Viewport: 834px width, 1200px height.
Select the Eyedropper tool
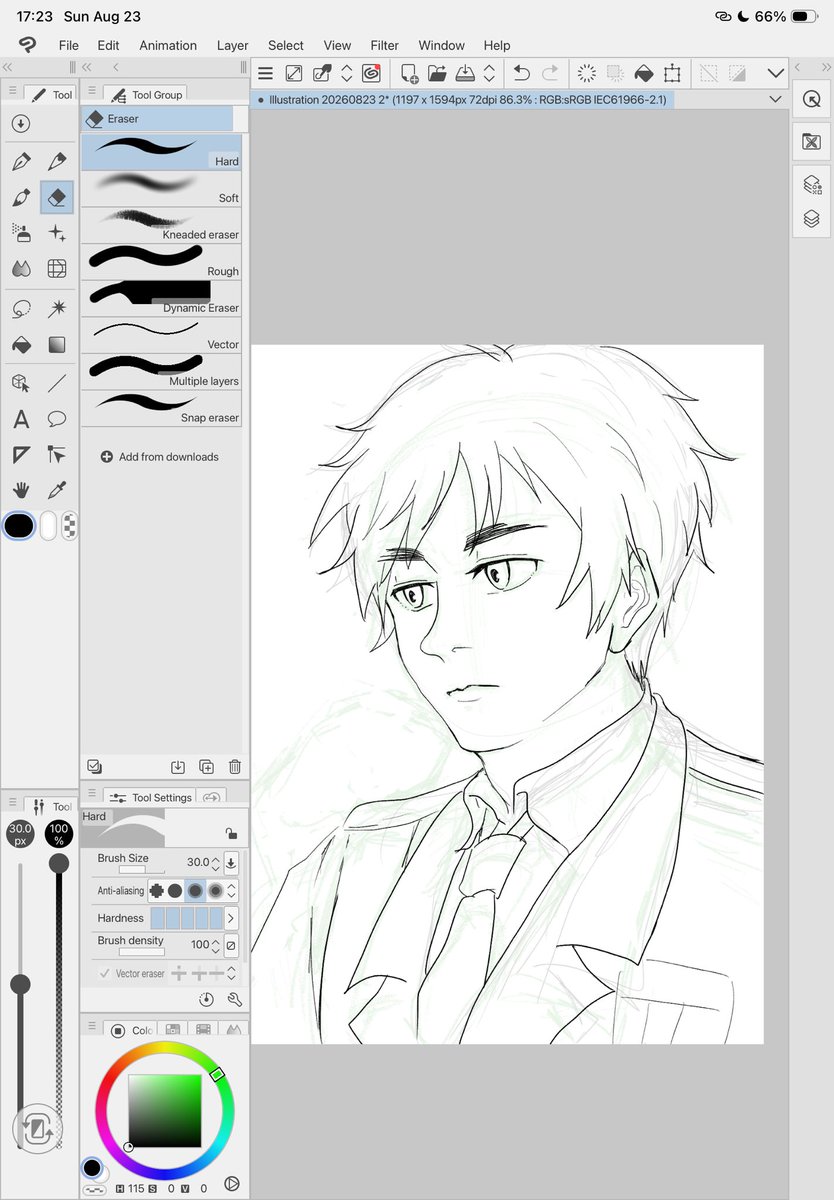pyautogui.click(x=57, y=490)
